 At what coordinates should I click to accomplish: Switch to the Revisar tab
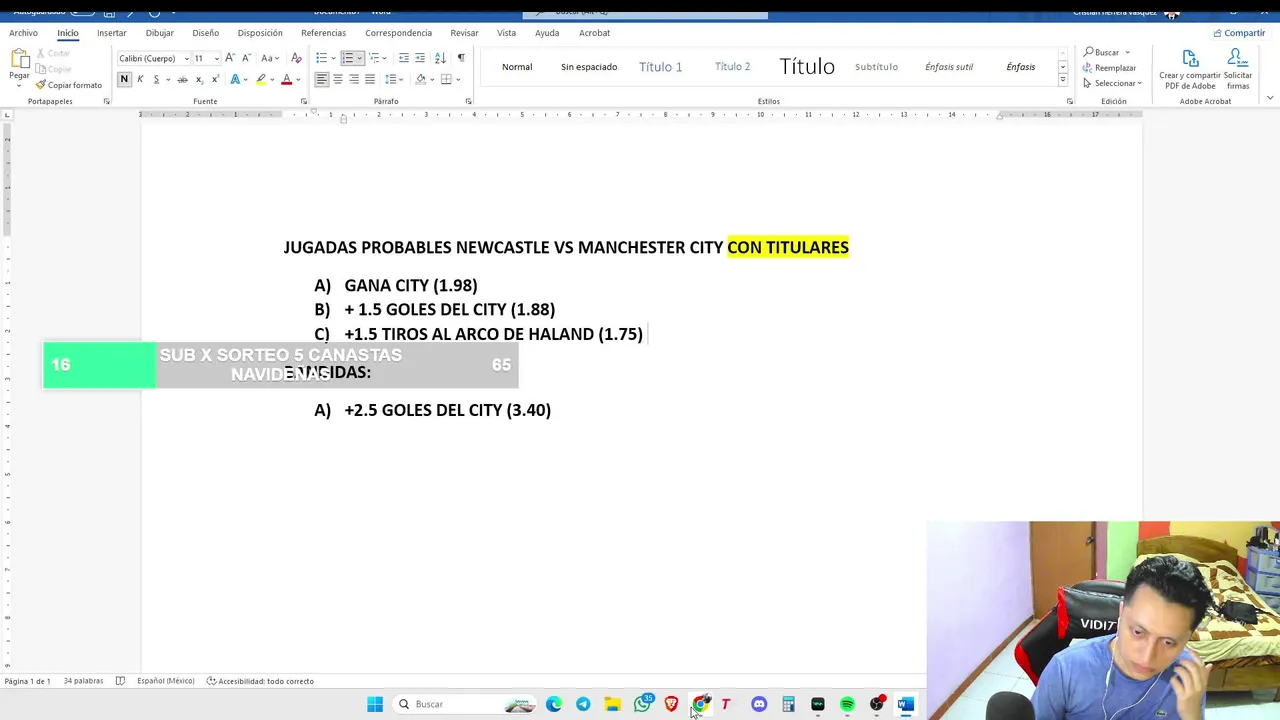(x=464, y=33)
